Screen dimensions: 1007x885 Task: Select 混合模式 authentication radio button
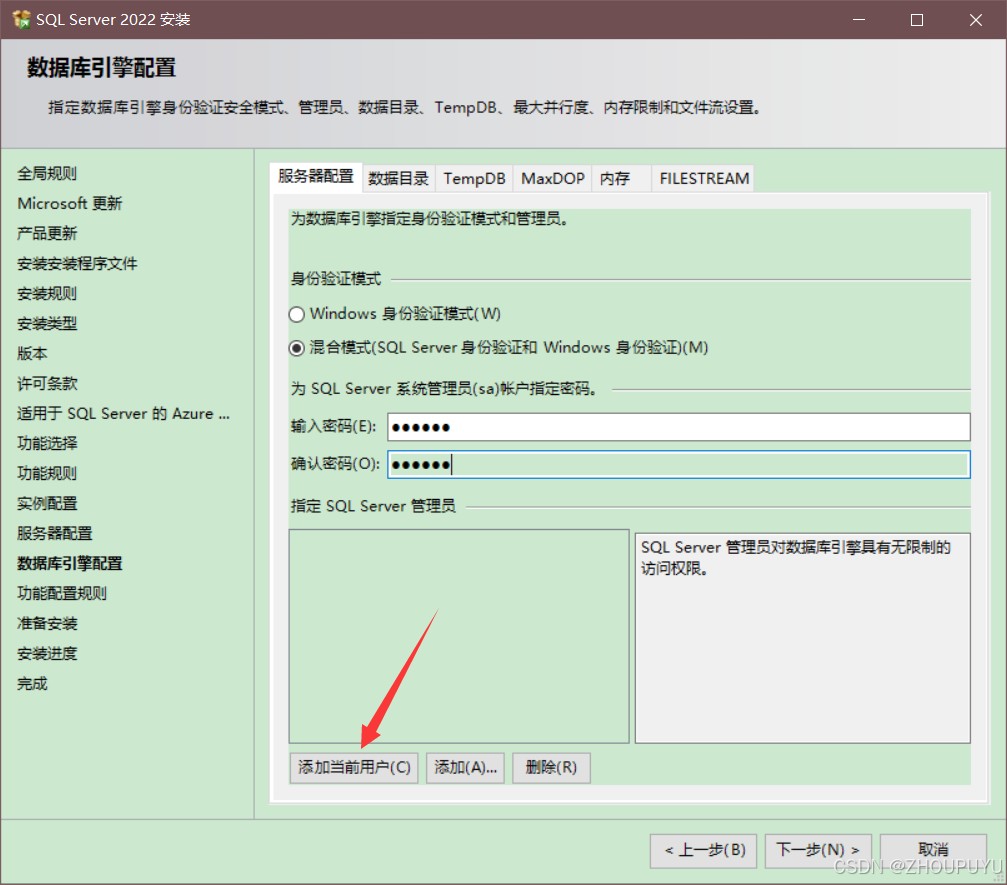point(296,348)
